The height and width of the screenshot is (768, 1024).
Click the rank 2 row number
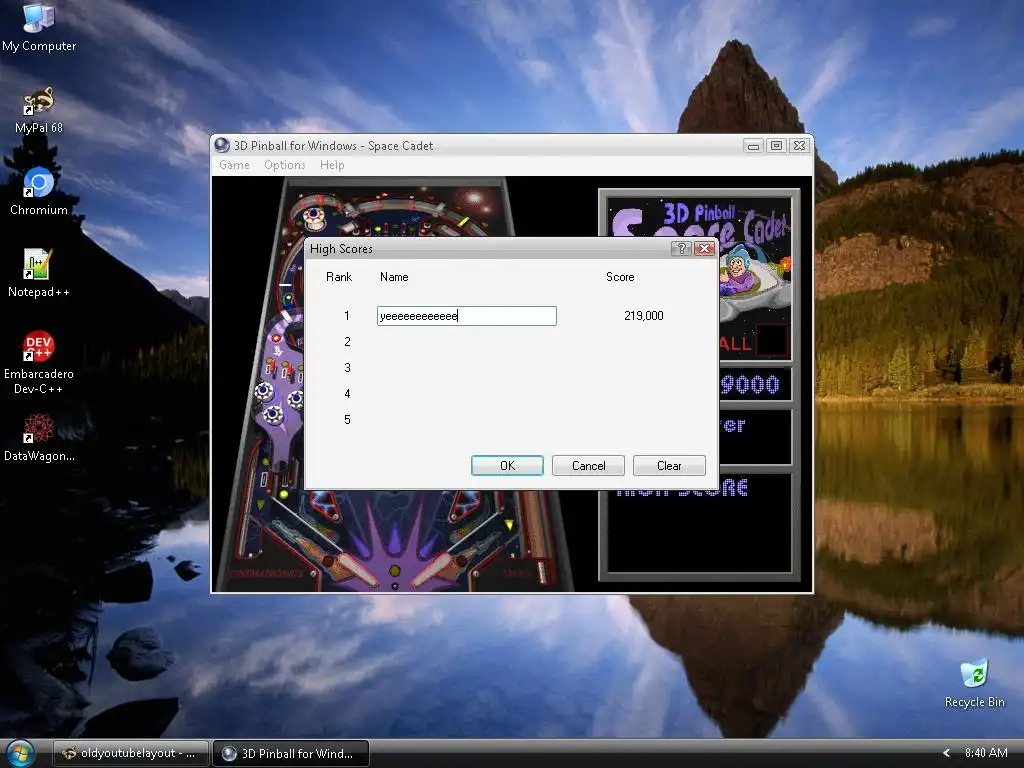point(347,342)
